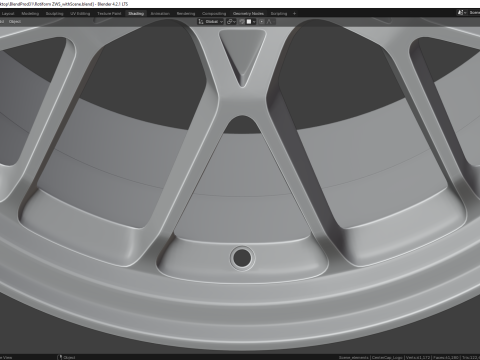The image size is (480, 360).
Task: Switch to the Texture Paint workspace
Action: pos(109,14)
